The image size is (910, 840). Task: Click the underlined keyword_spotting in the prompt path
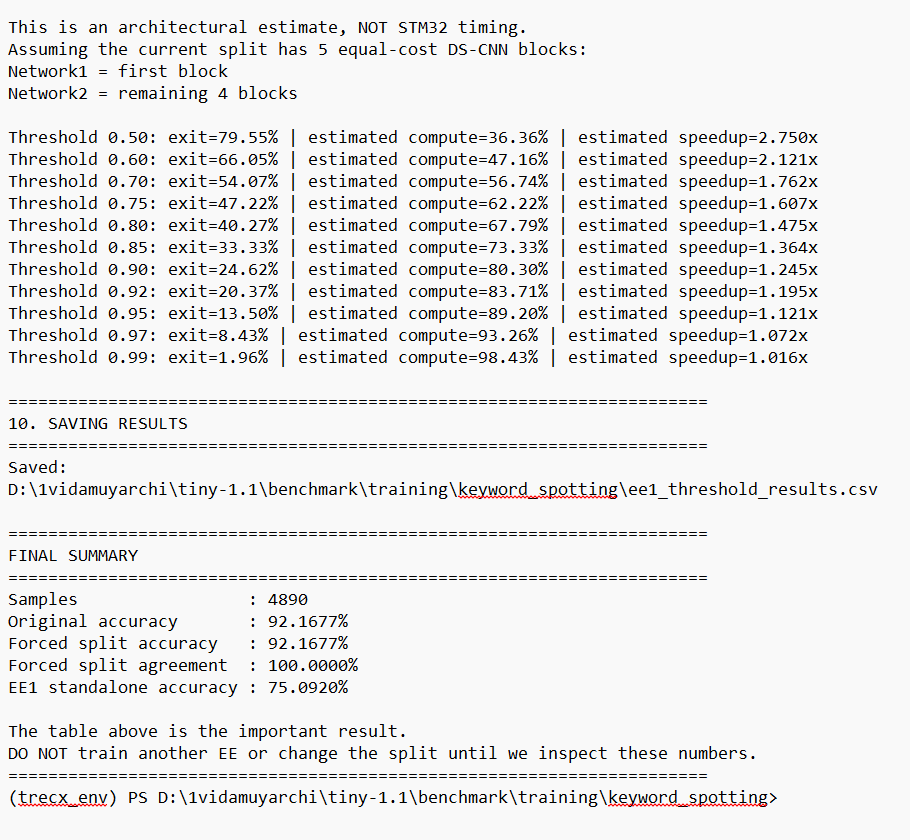(688, 798)
